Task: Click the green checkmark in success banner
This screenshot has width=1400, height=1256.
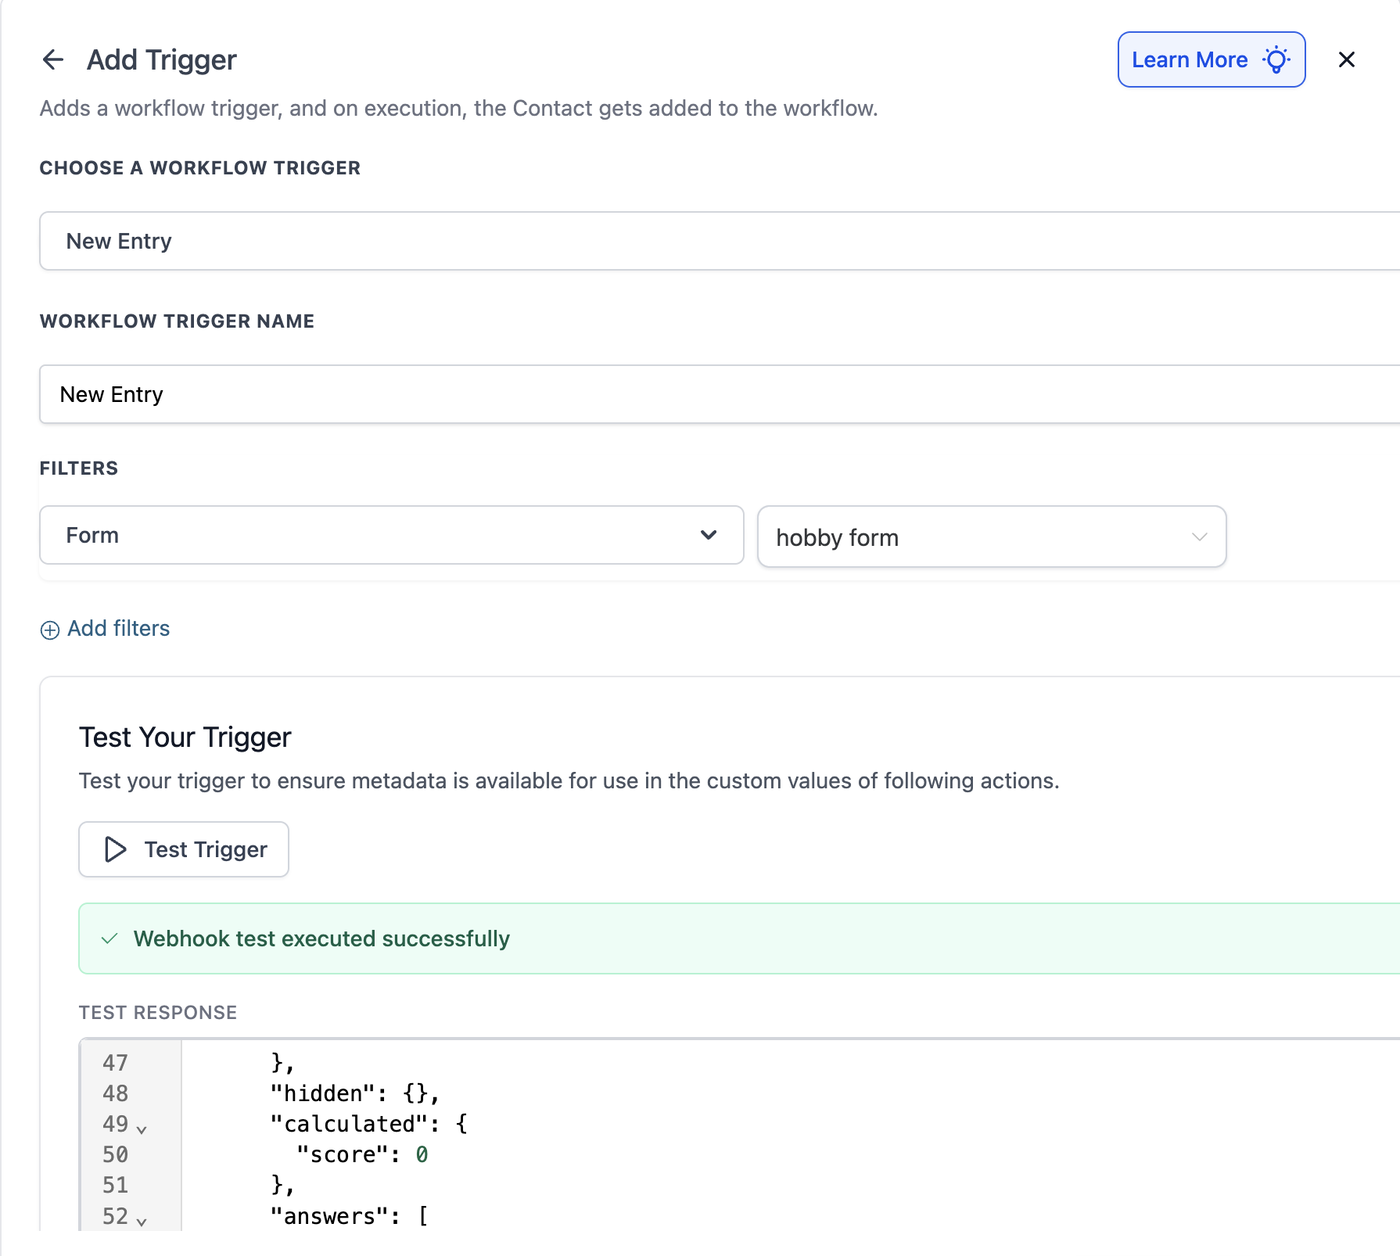Action: [x=110, y=939]
